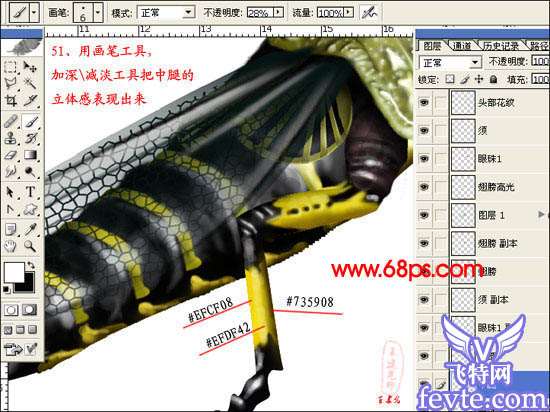Enable airbrush mode in options bar
The height and width of the screenshot is (412, 550).
pyautogui.click(x=368, y=13)
